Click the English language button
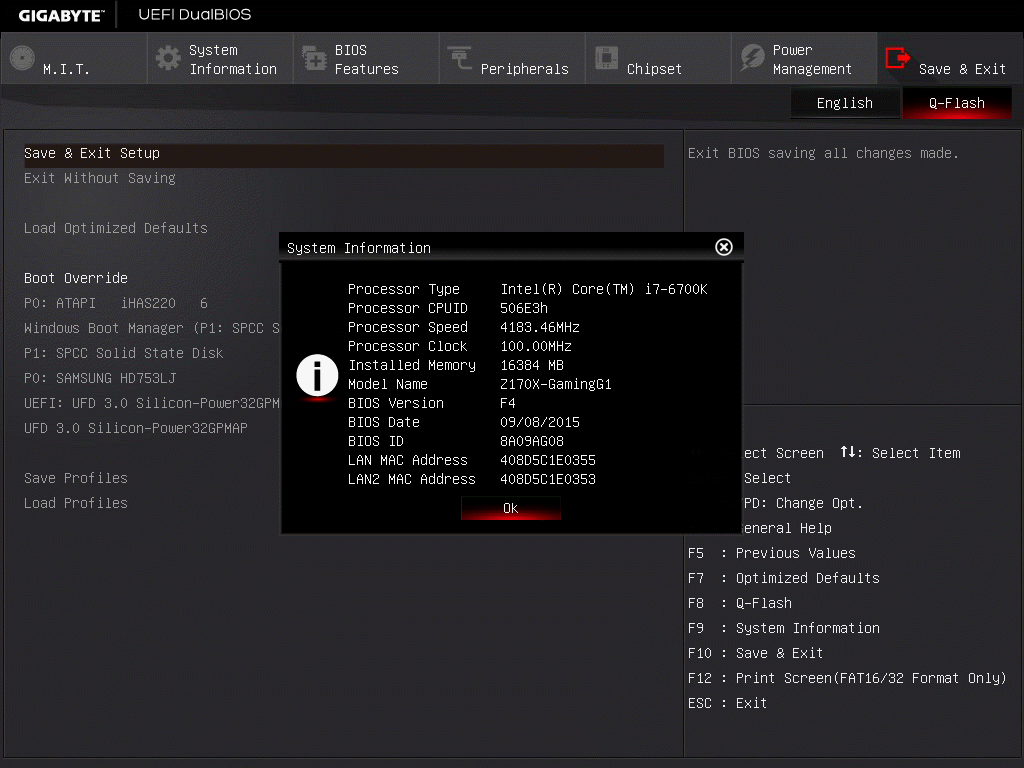This screenshot has height=768, width=1024. (844, 103)
